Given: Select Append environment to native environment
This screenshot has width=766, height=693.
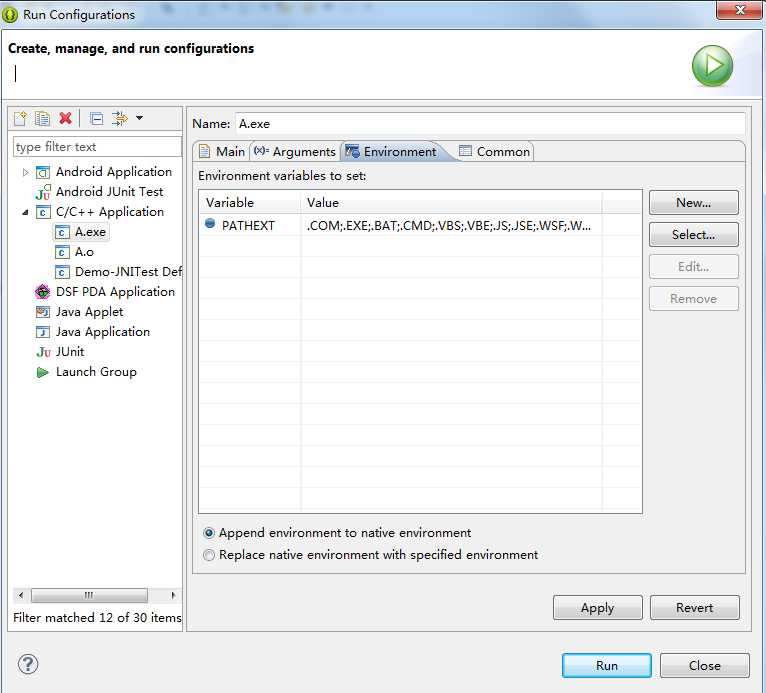Looking at the screenshot, I should click(x=209, y=533).
